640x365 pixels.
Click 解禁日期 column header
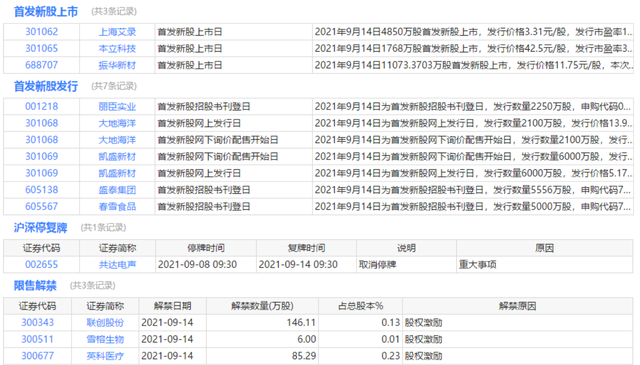pos(173,306)
